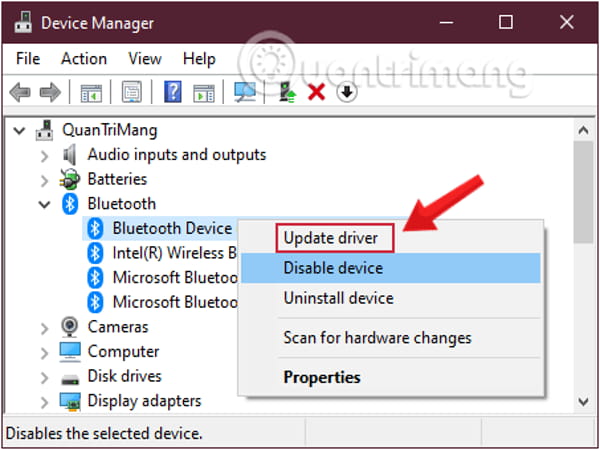Image resolution: width=600 pixels, height=450 pixels.
Task: Click the QuanTriMang computer icon
Action: 45,130
